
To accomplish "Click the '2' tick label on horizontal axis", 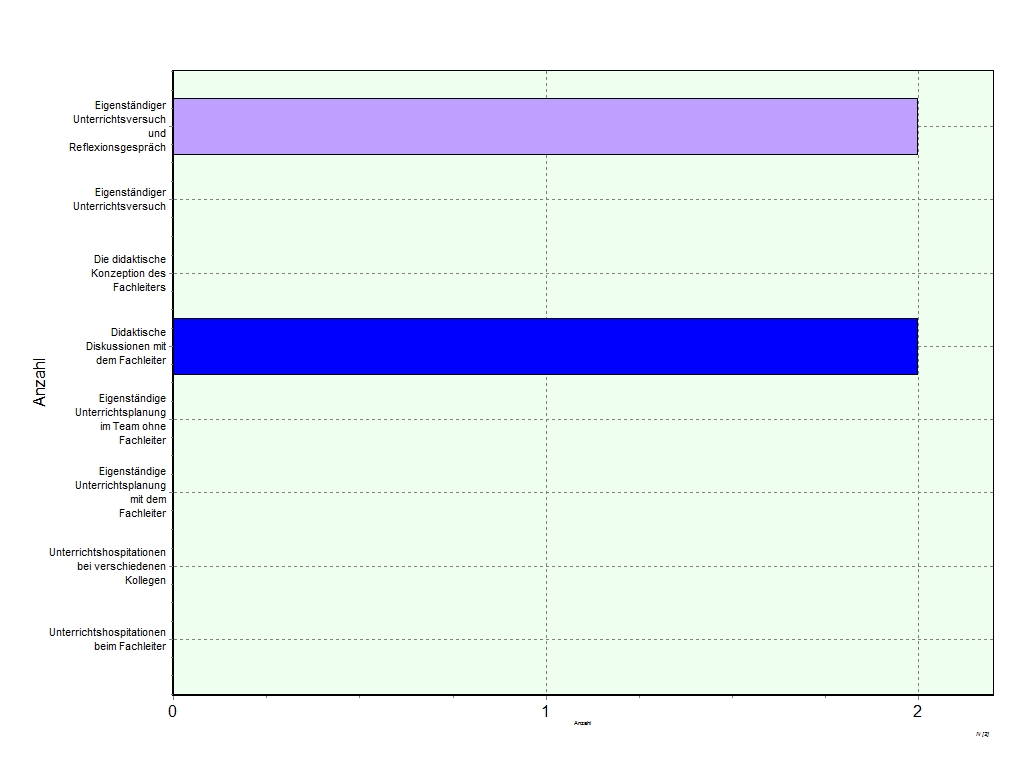I will click(918, 712).
